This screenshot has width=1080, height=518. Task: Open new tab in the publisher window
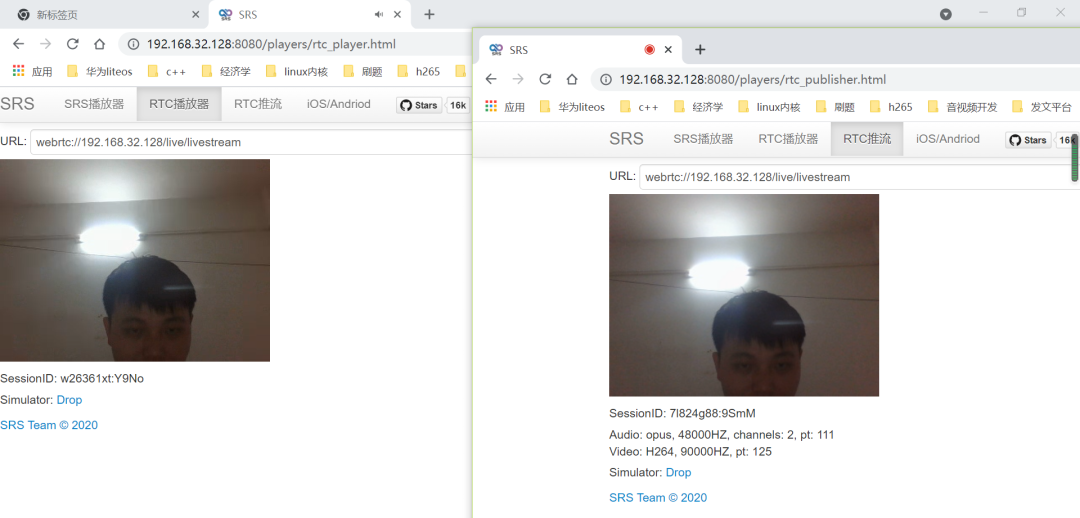click(700, 50)
